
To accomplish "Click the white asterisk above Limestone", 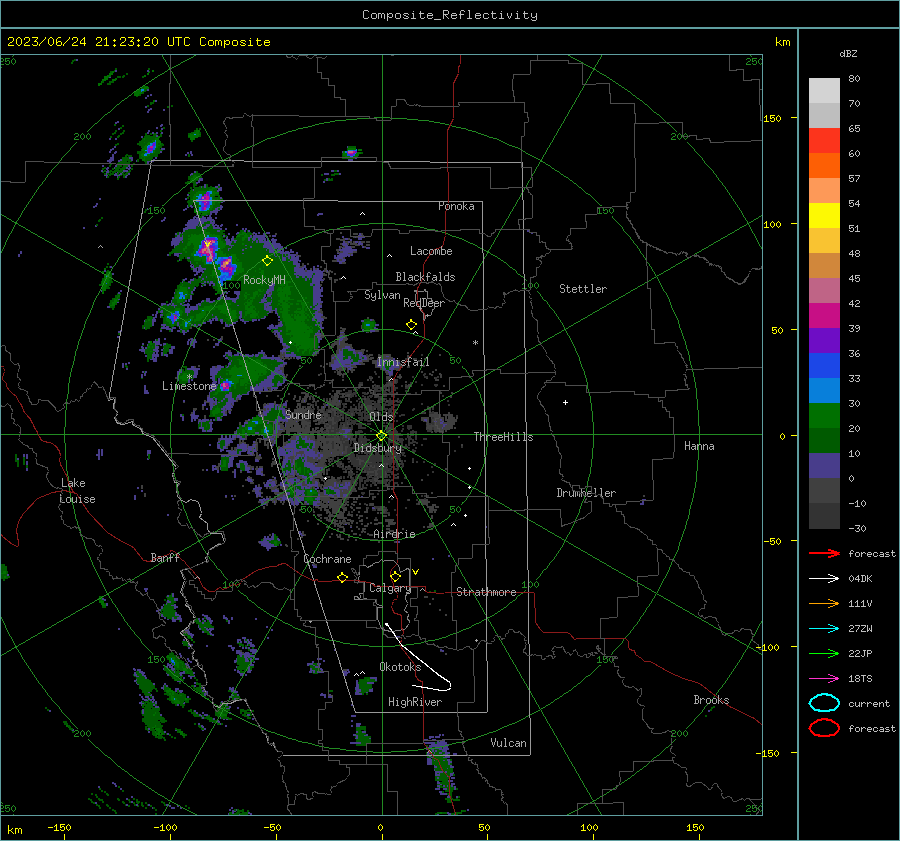I will click(x=189, y=377).
